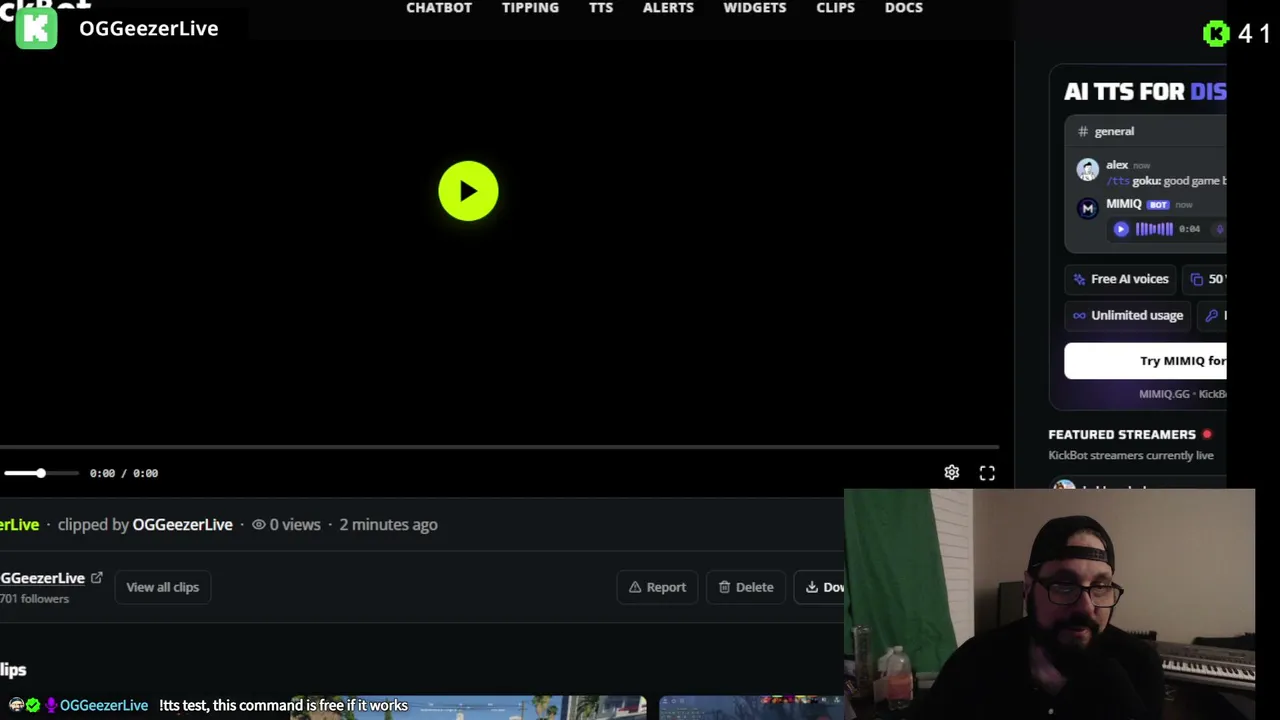
Task: Click the FEATURED STREAMERS heading
Action: coord(1122,434)
